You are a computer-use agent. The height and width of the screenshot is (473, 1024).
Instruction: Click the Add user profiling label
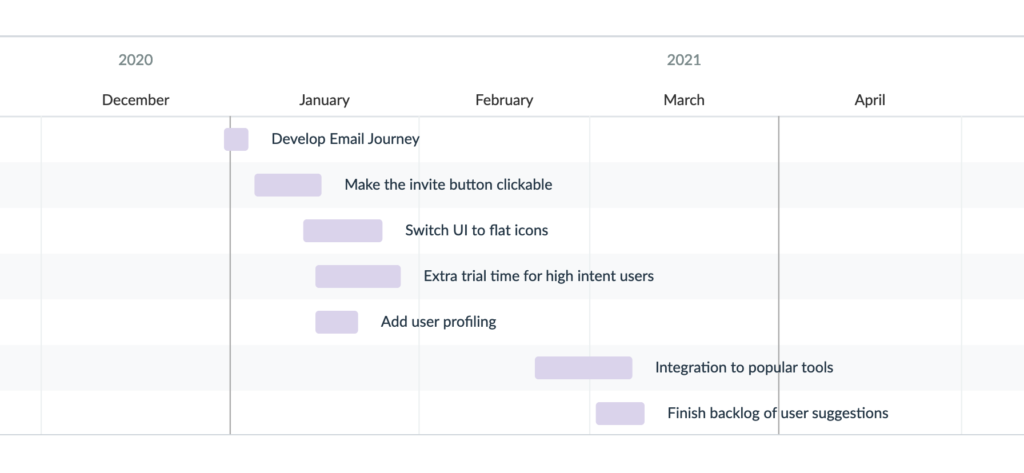pyautogui.click(x=439, y=322)
